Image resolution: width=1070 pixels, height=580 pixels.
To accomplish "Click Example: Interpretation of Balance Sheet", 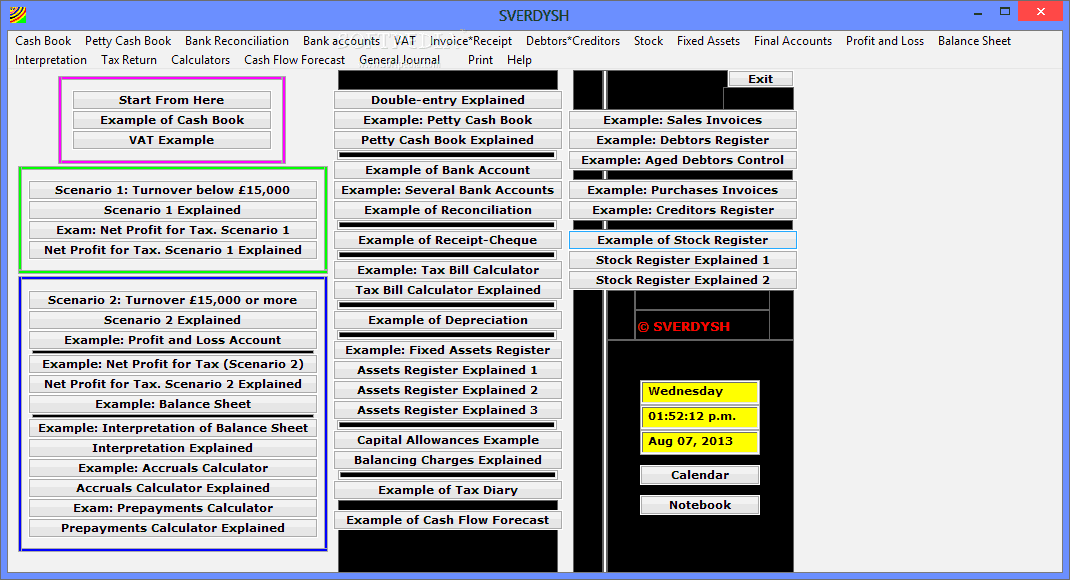I will (x=173, y=428).
